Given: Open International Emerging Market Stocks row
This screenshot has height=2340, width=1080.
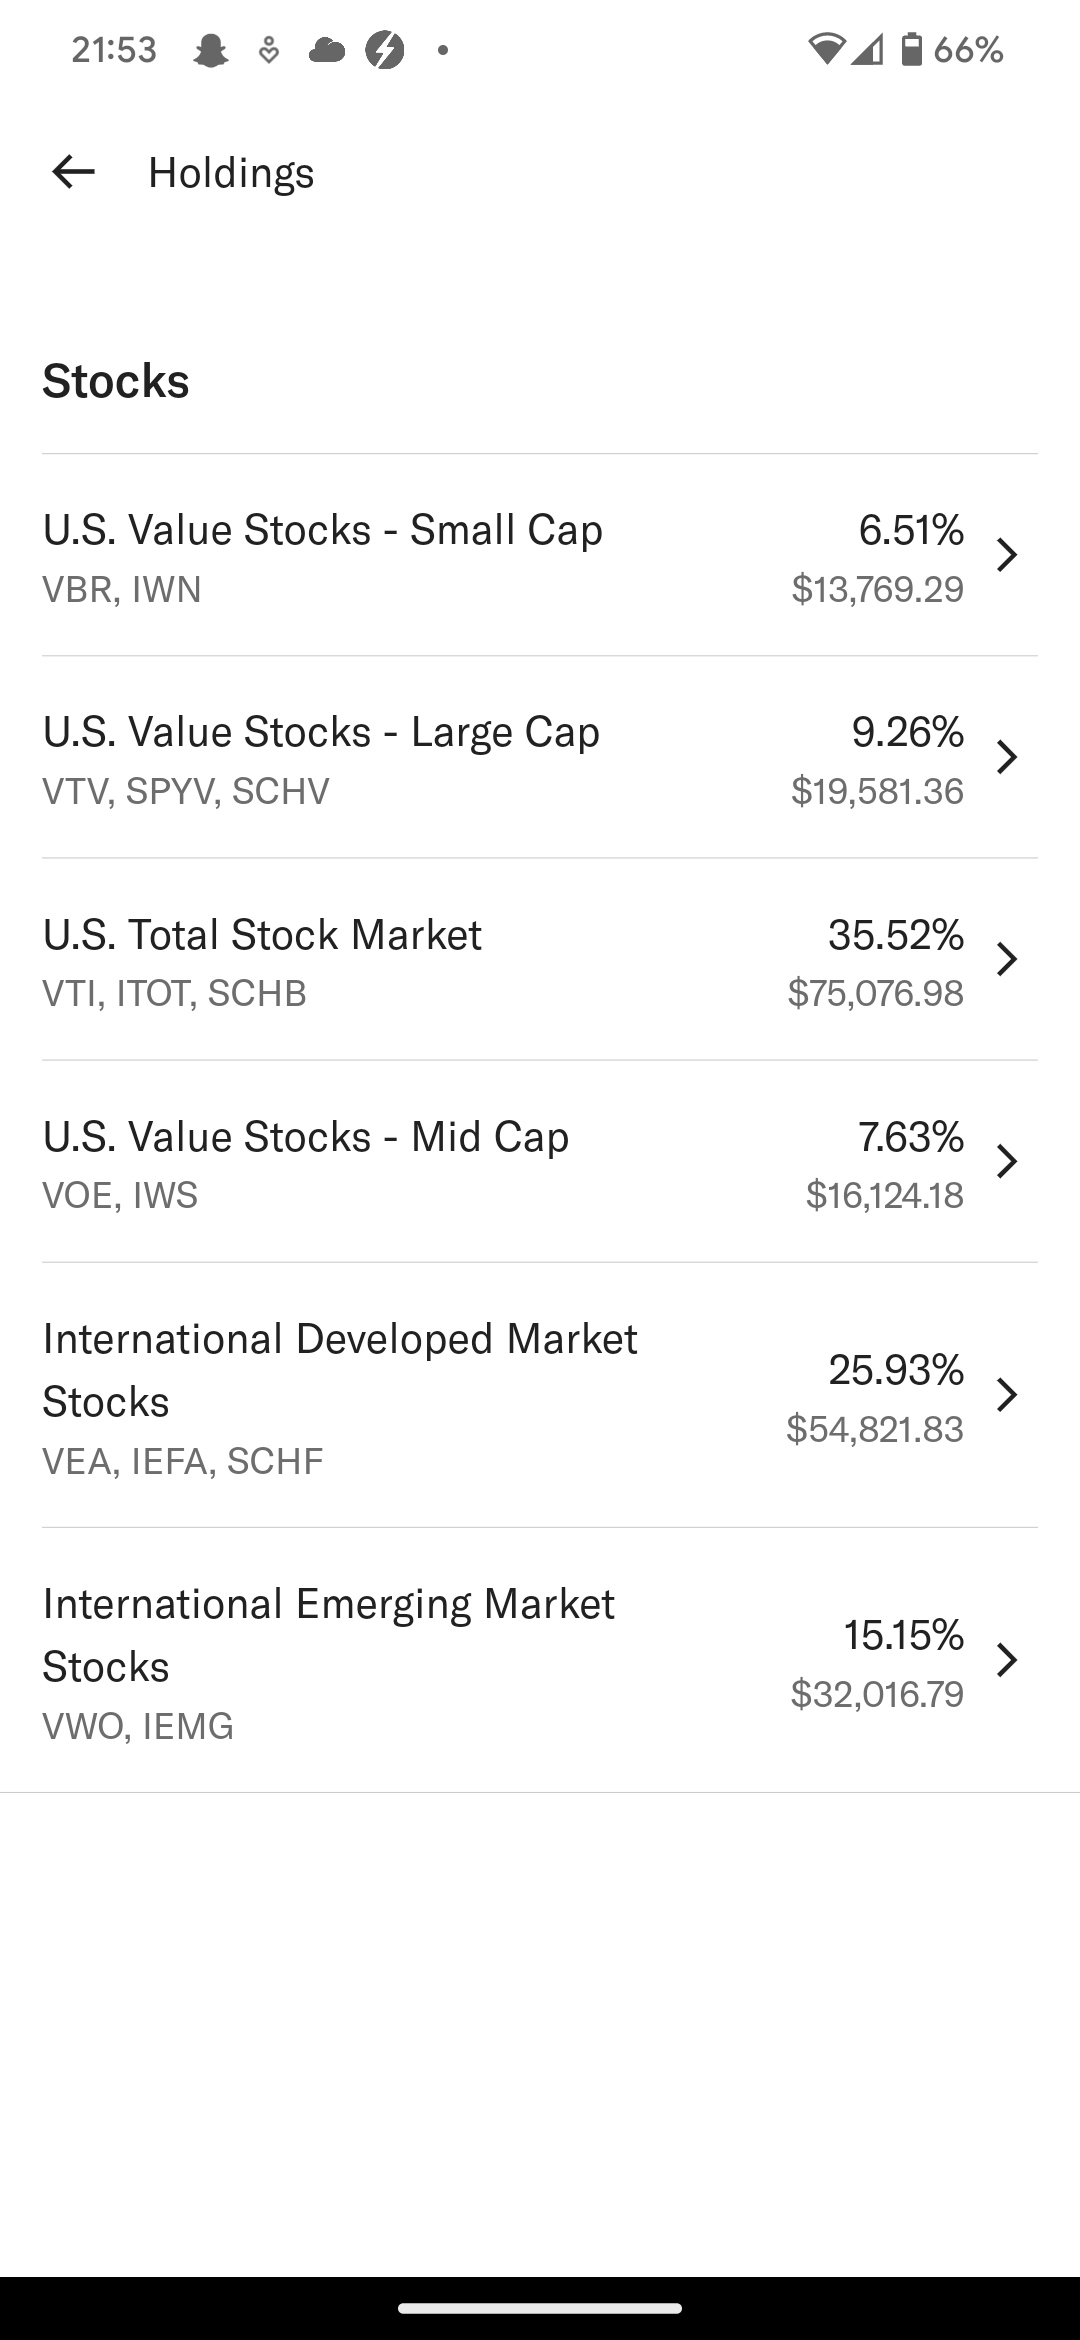Looking at the screenshot, I should pos(540,1660).
